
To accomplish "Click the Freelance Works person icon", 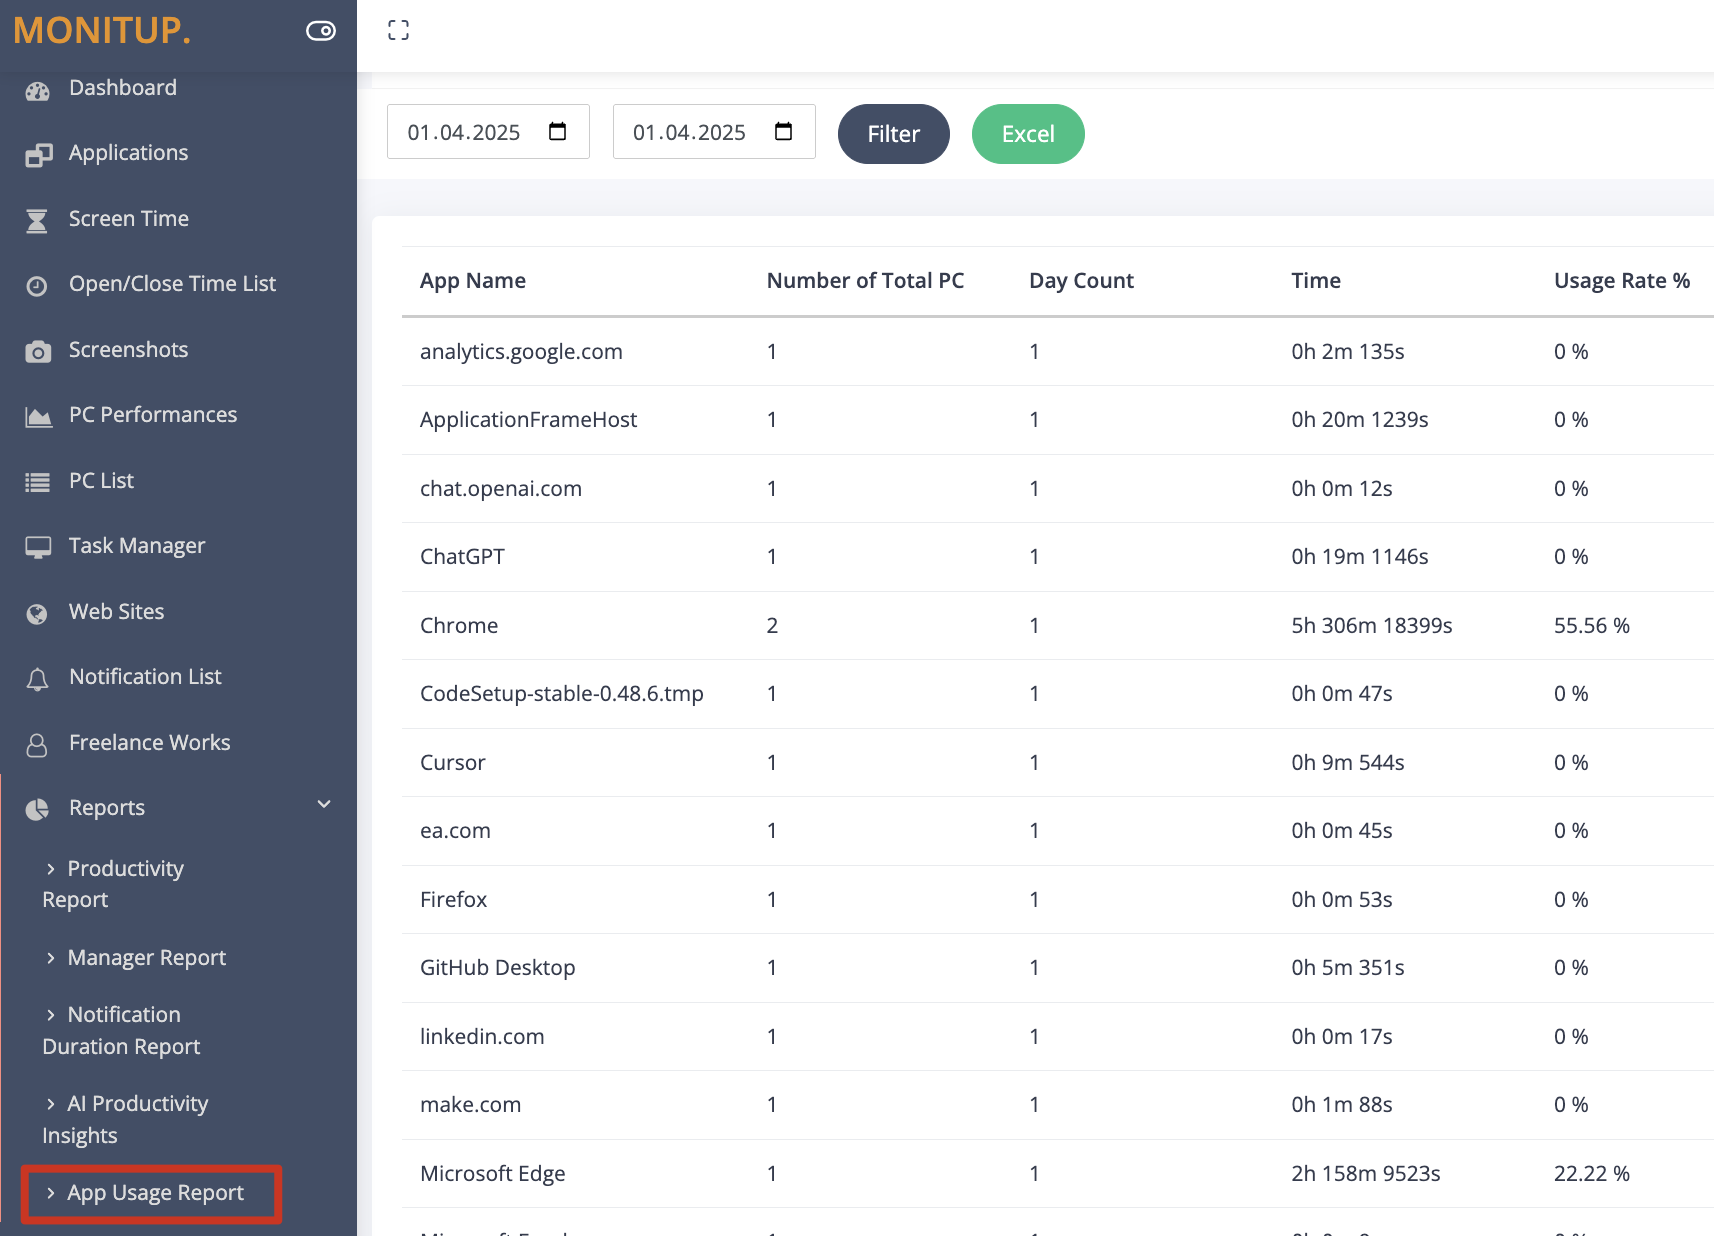I will [x=37, y=745].
